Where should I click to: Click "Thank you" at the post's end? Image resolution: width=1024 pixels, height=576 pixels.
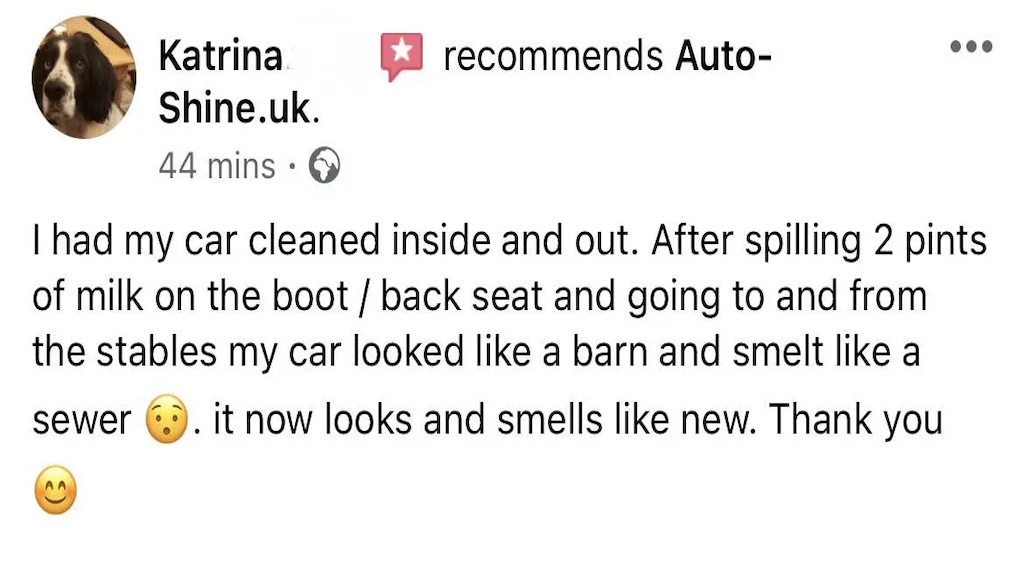(856, 419)
